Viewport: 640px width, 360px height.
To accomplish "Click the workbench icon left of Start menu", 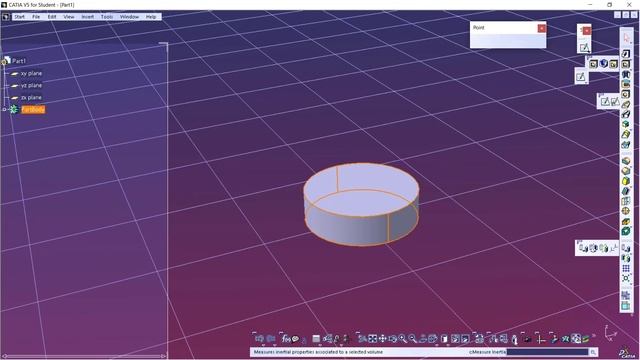I will tap(6, 17).
